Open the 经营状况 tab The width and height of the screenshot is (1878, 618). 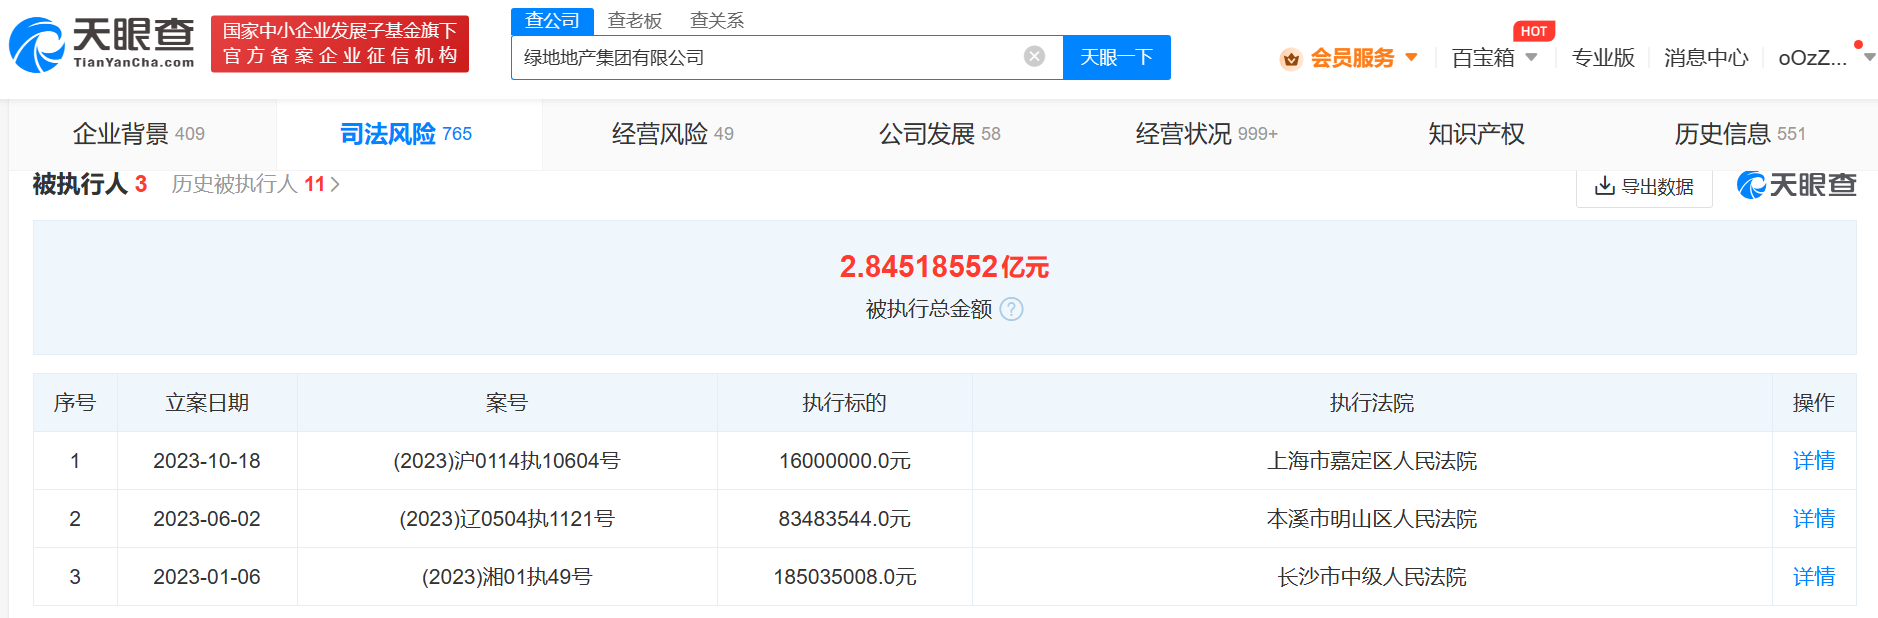click(1207, 134)
